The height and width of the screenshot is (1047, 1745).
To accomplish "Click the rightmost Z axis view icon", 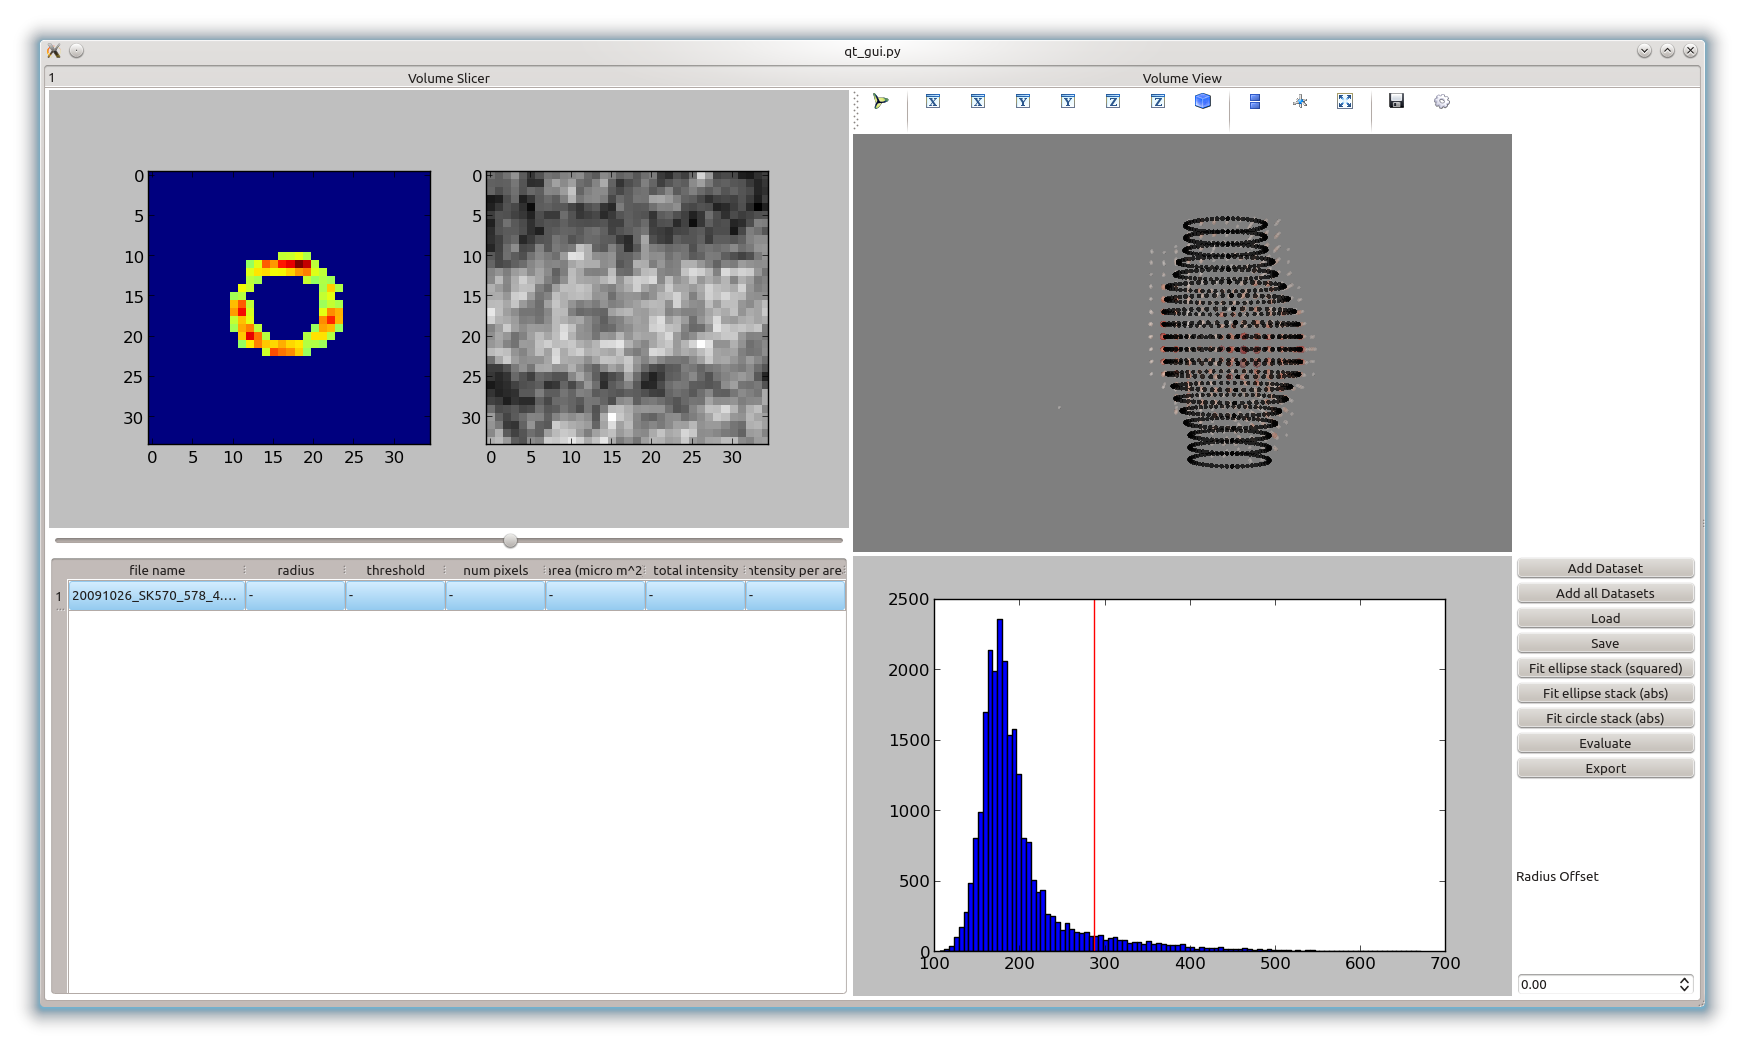I will click(1158, 102).
